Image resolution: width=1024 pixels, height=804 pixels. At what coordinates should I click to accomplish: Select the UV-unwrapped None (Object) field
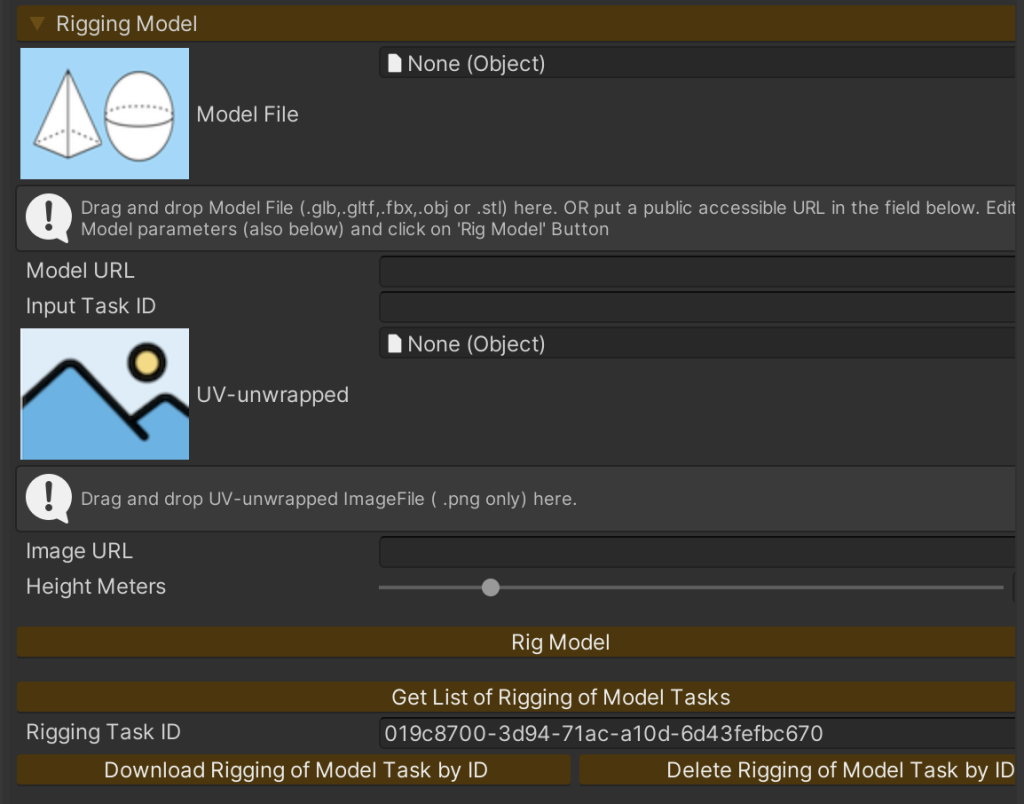pyautogui.click(x=700, y=344)
